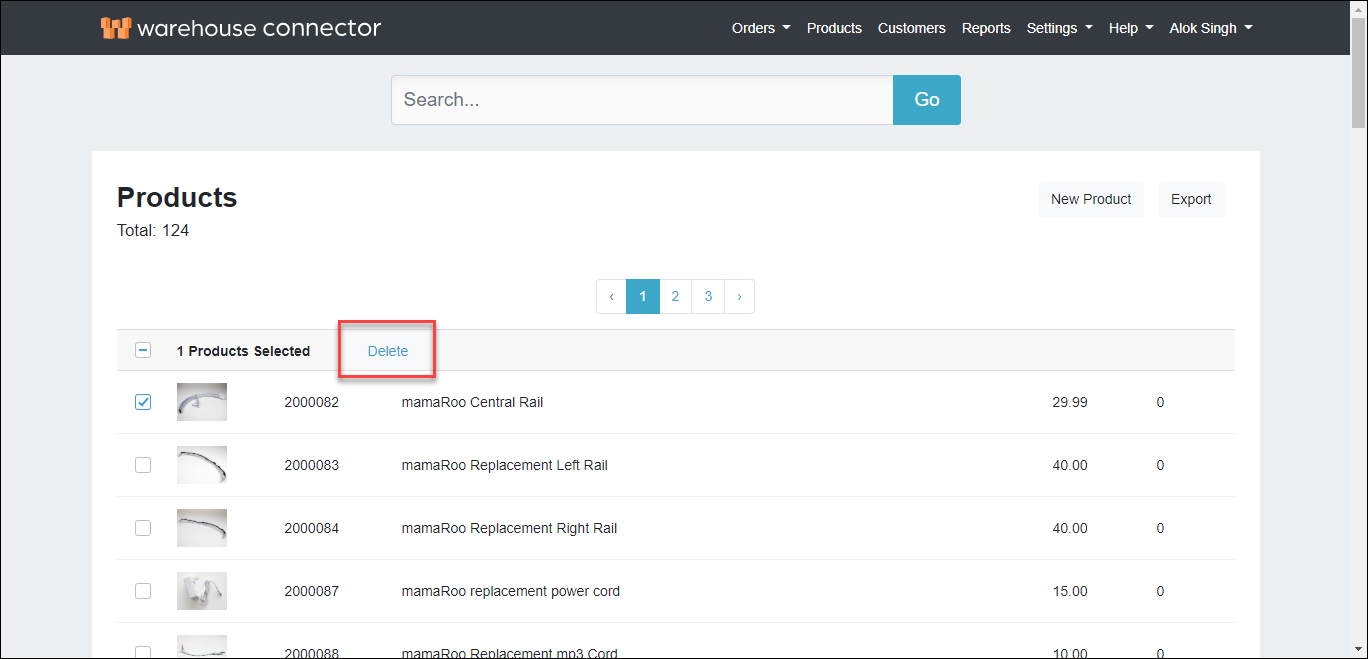1368x659 pixels.
Task: Delete the selected products
Action: click(388, 351)
